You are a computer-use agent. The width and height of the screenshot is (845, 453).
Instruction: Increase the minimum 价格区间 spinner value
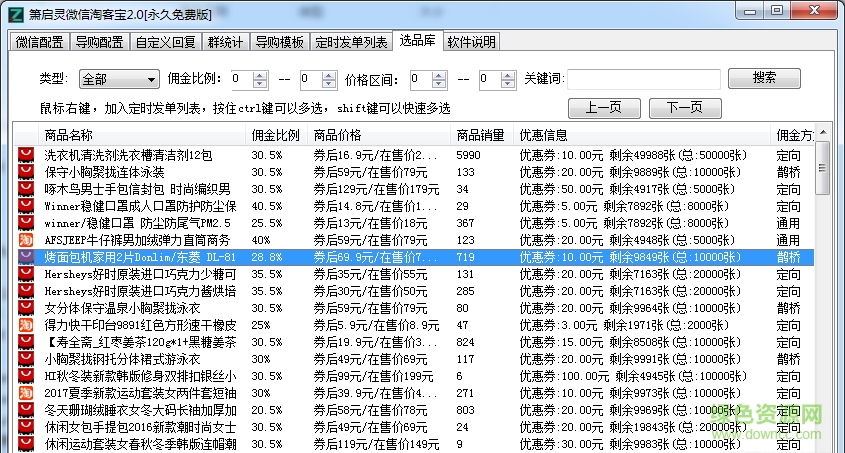click(440, 74)
